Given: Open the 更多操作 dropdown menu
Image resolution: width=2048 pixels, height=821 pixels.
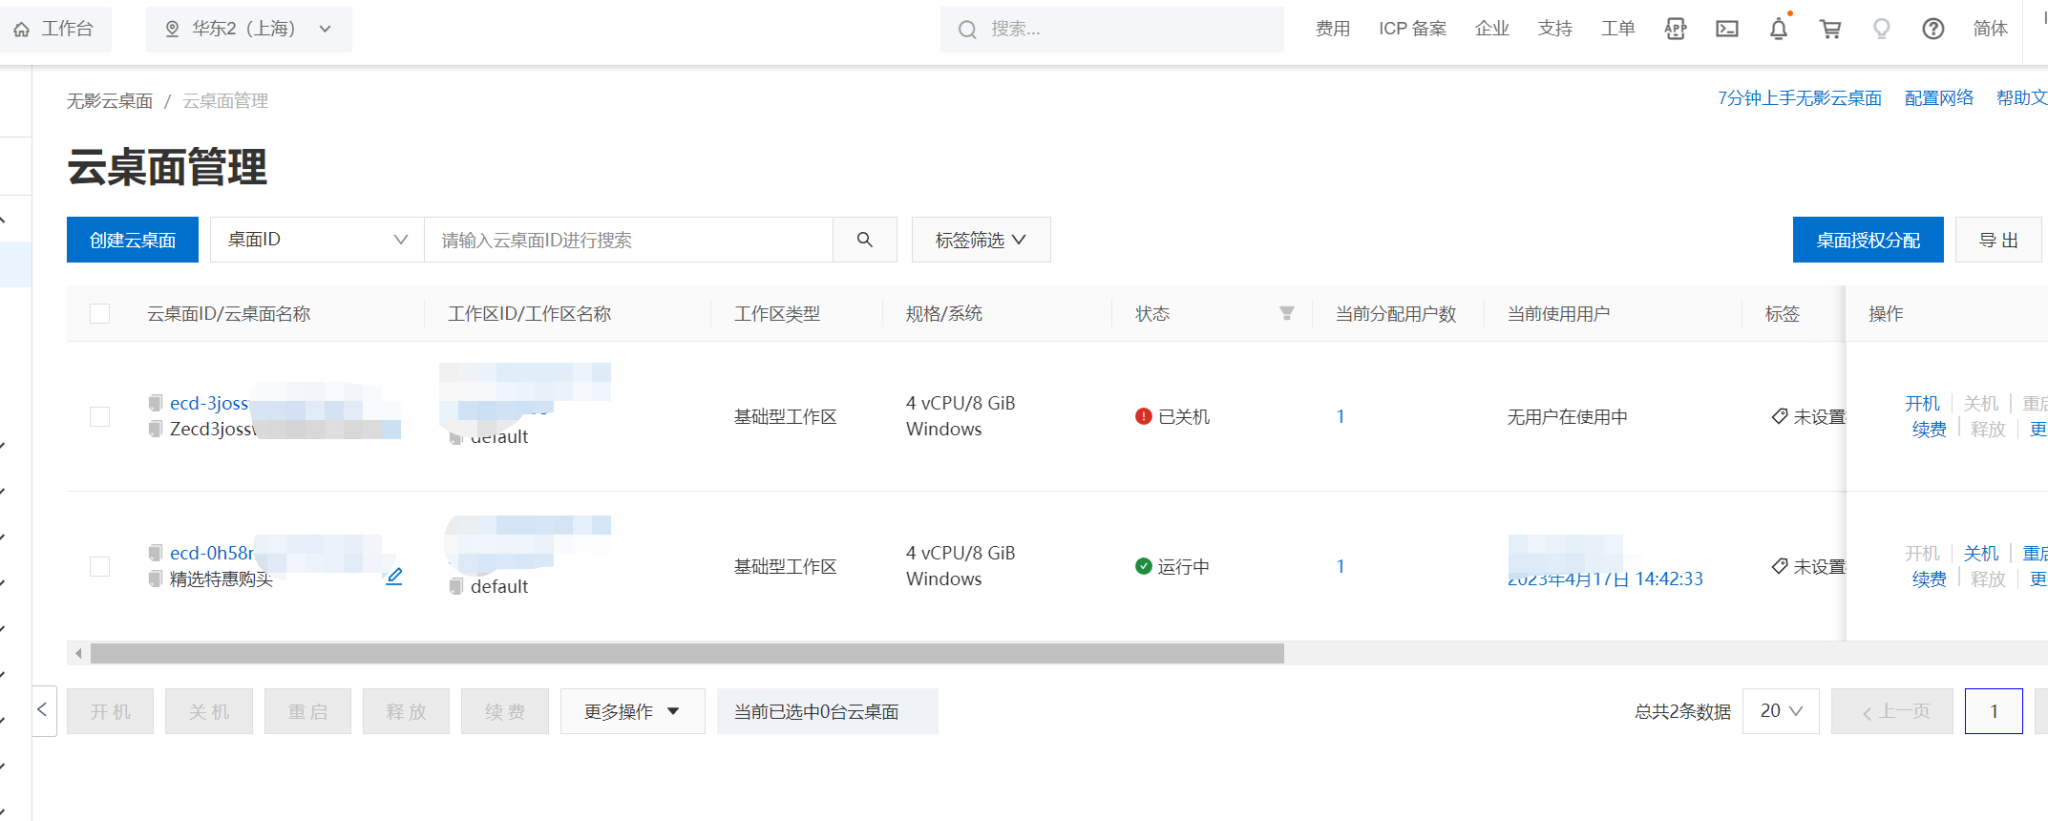Looking at the screenshot, I should (632, 711).
